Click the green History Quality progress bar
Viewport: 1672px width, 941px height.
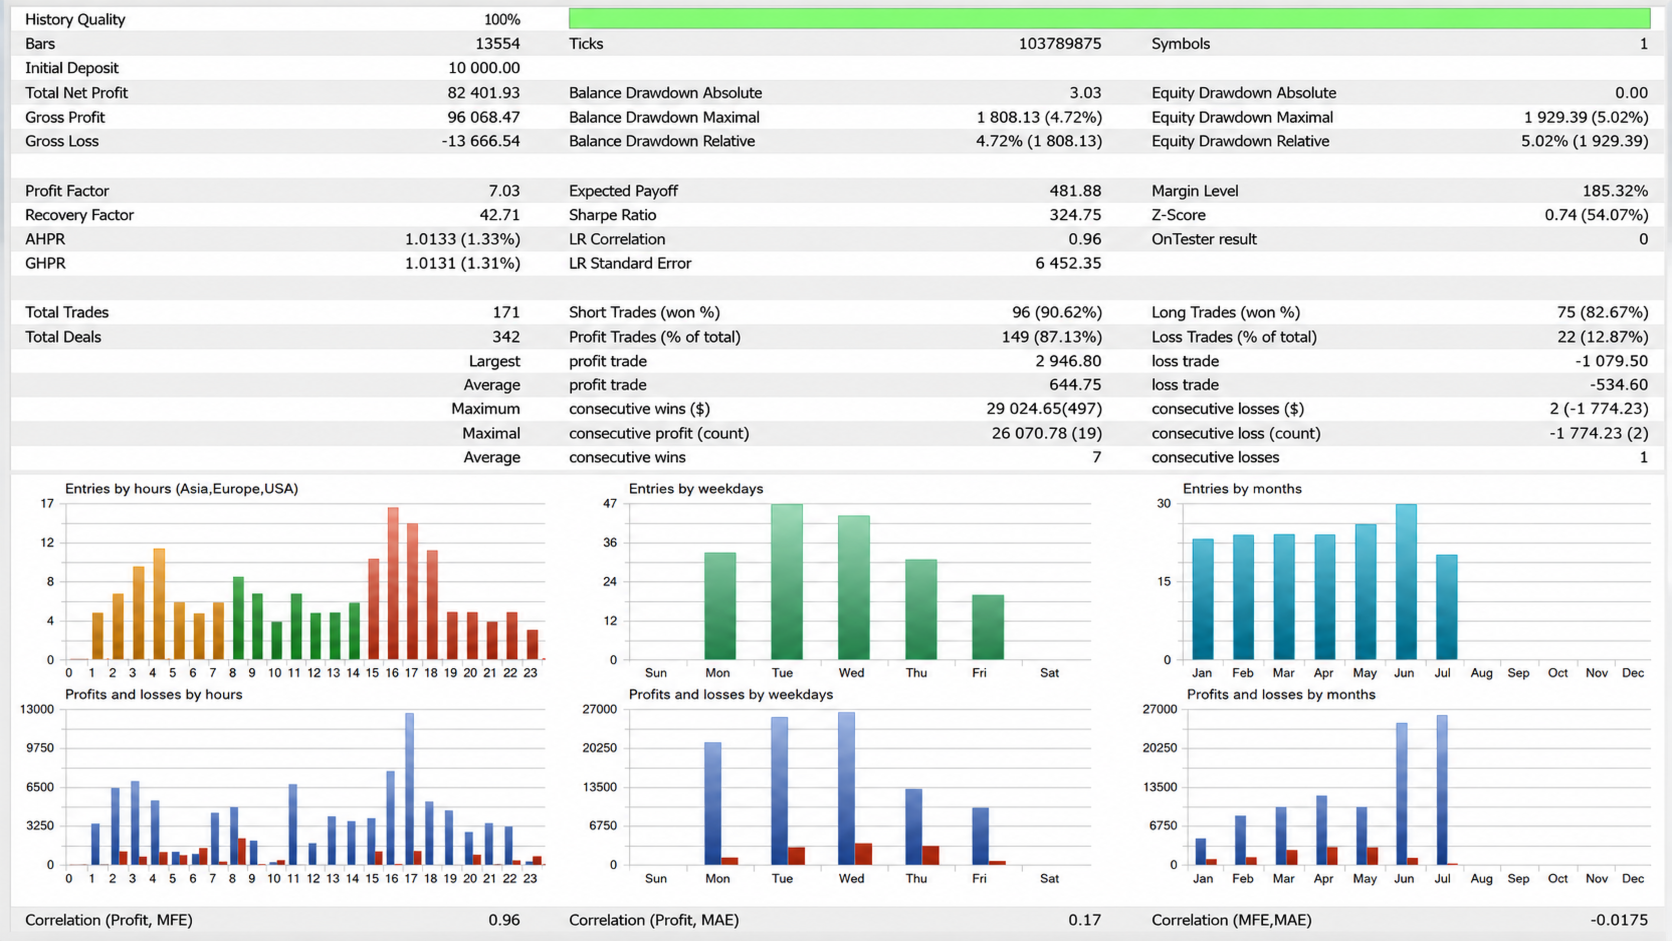[1109, 18]
